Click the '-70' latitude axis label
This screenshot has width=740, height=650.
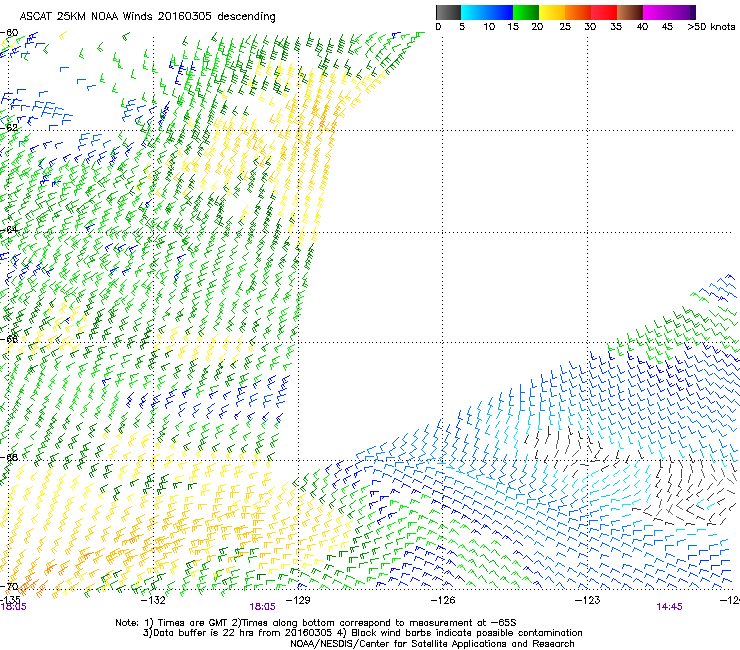pyautogui.click(x=9, y=586)
